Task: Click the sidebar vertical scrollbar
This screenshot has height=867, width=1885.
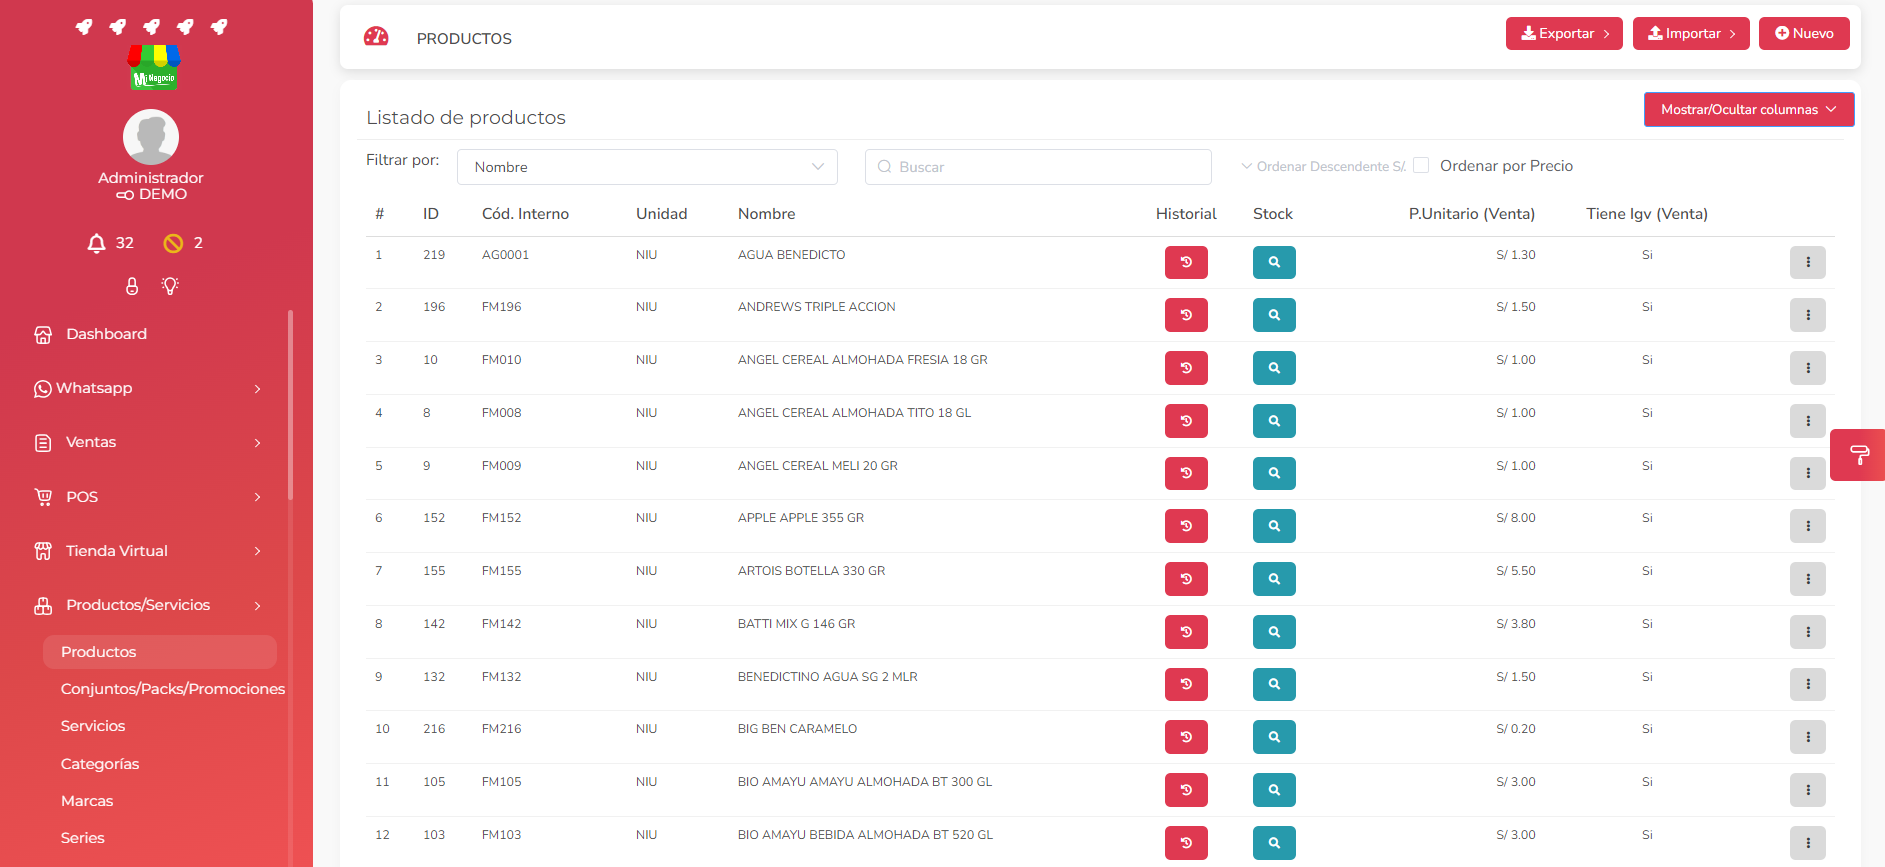Action: coord(291,405)
